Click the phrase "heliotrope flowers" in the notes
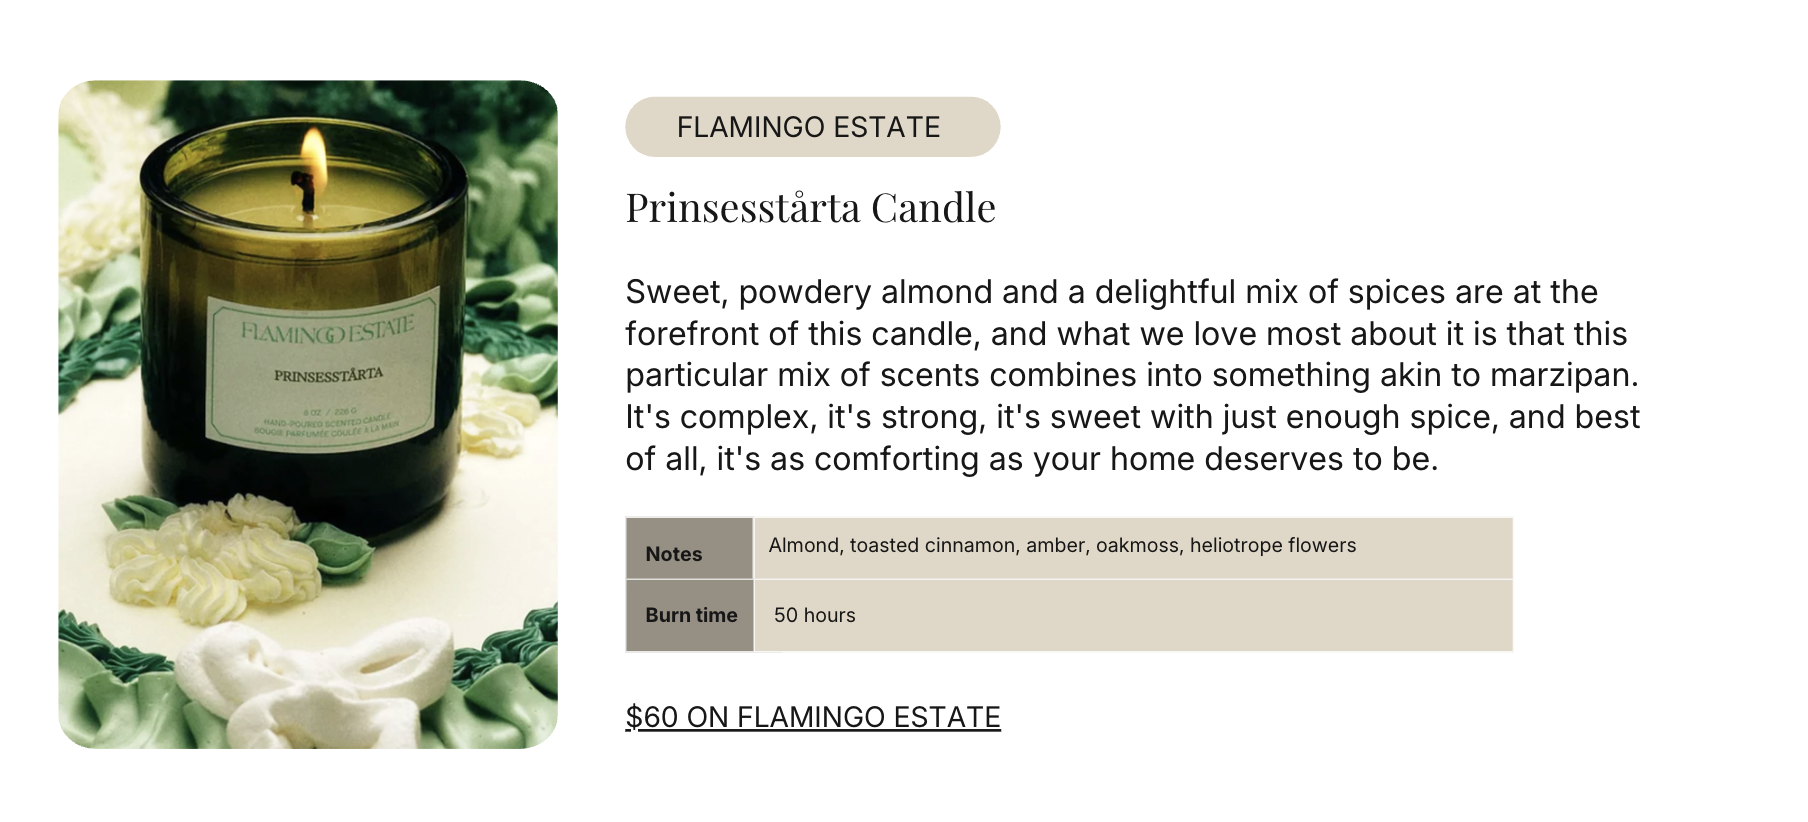 [x=1273, y=545]
